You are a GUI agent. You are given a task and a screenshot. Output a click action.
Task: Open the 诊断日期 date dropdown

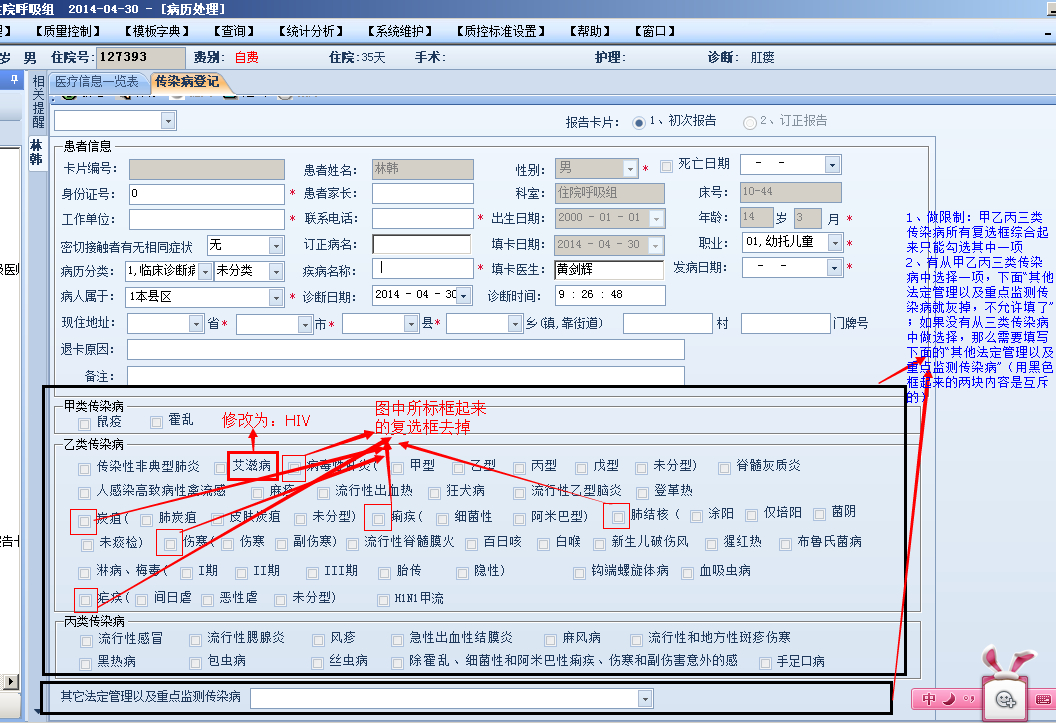[x=464, y=296]
